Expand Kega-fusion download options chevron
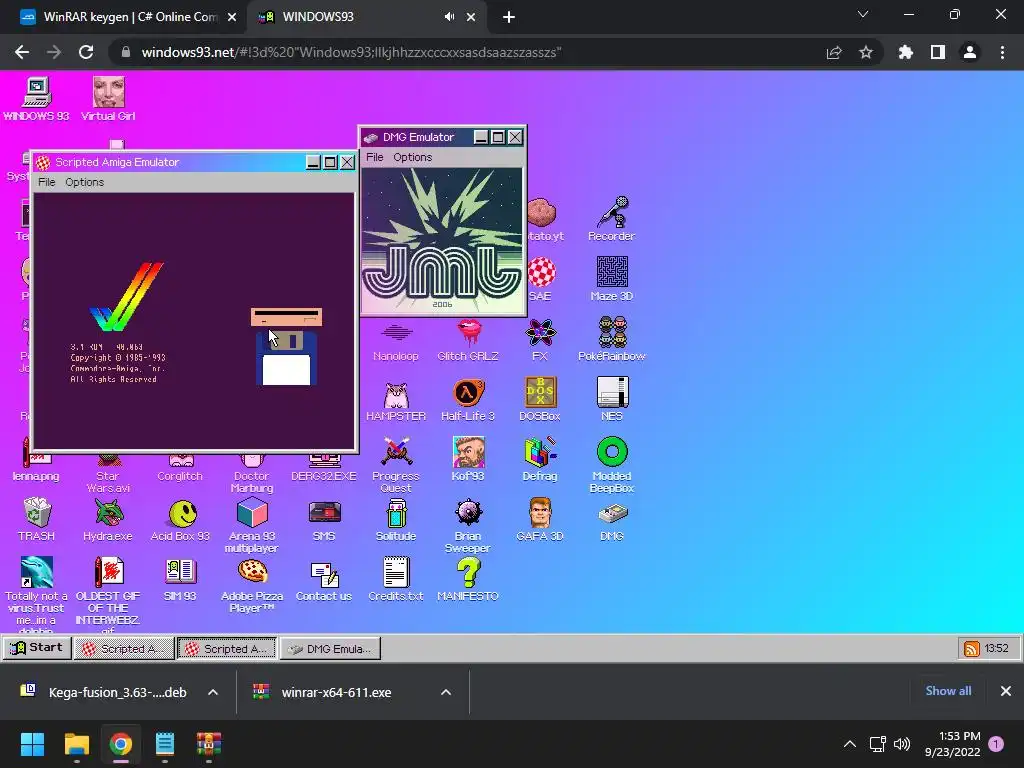 (x=213, y=692)
